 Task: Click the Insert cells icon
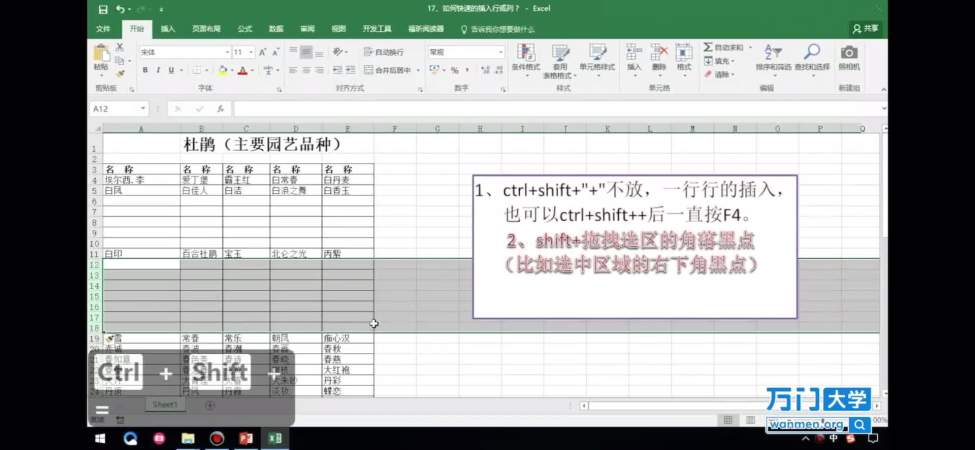coord(634,53)
